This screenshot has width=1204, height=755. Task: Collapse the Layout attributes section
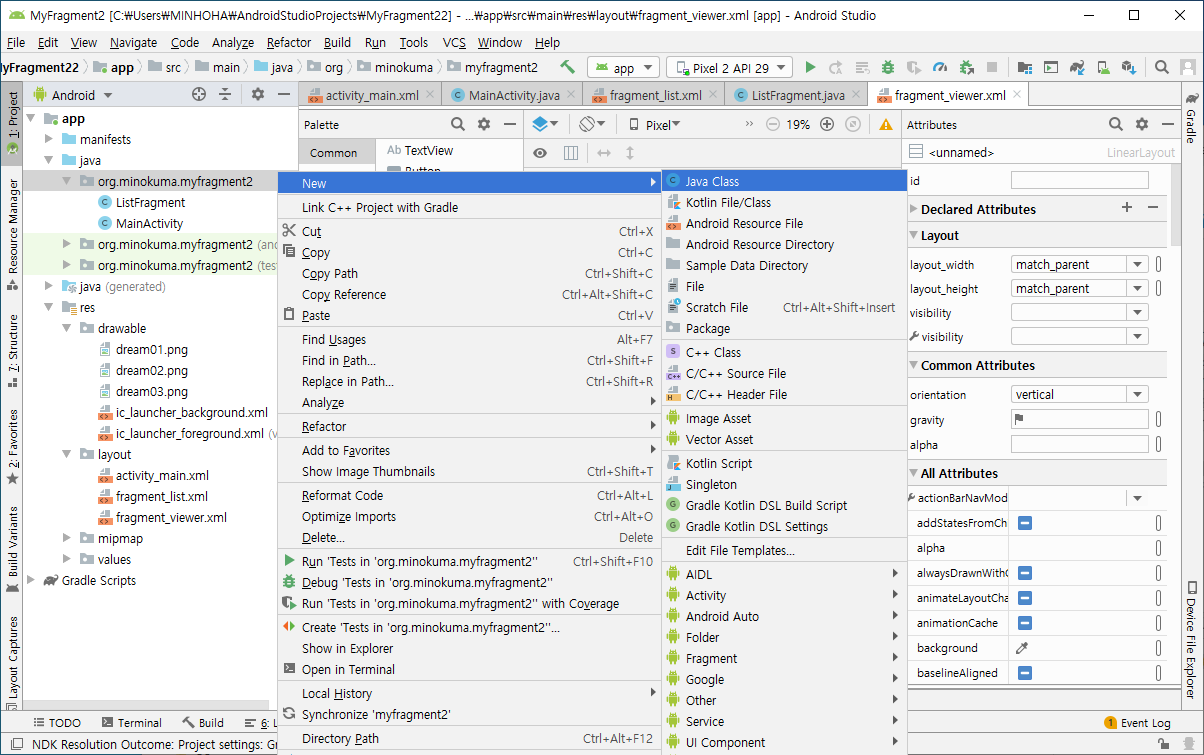point(913,236)
